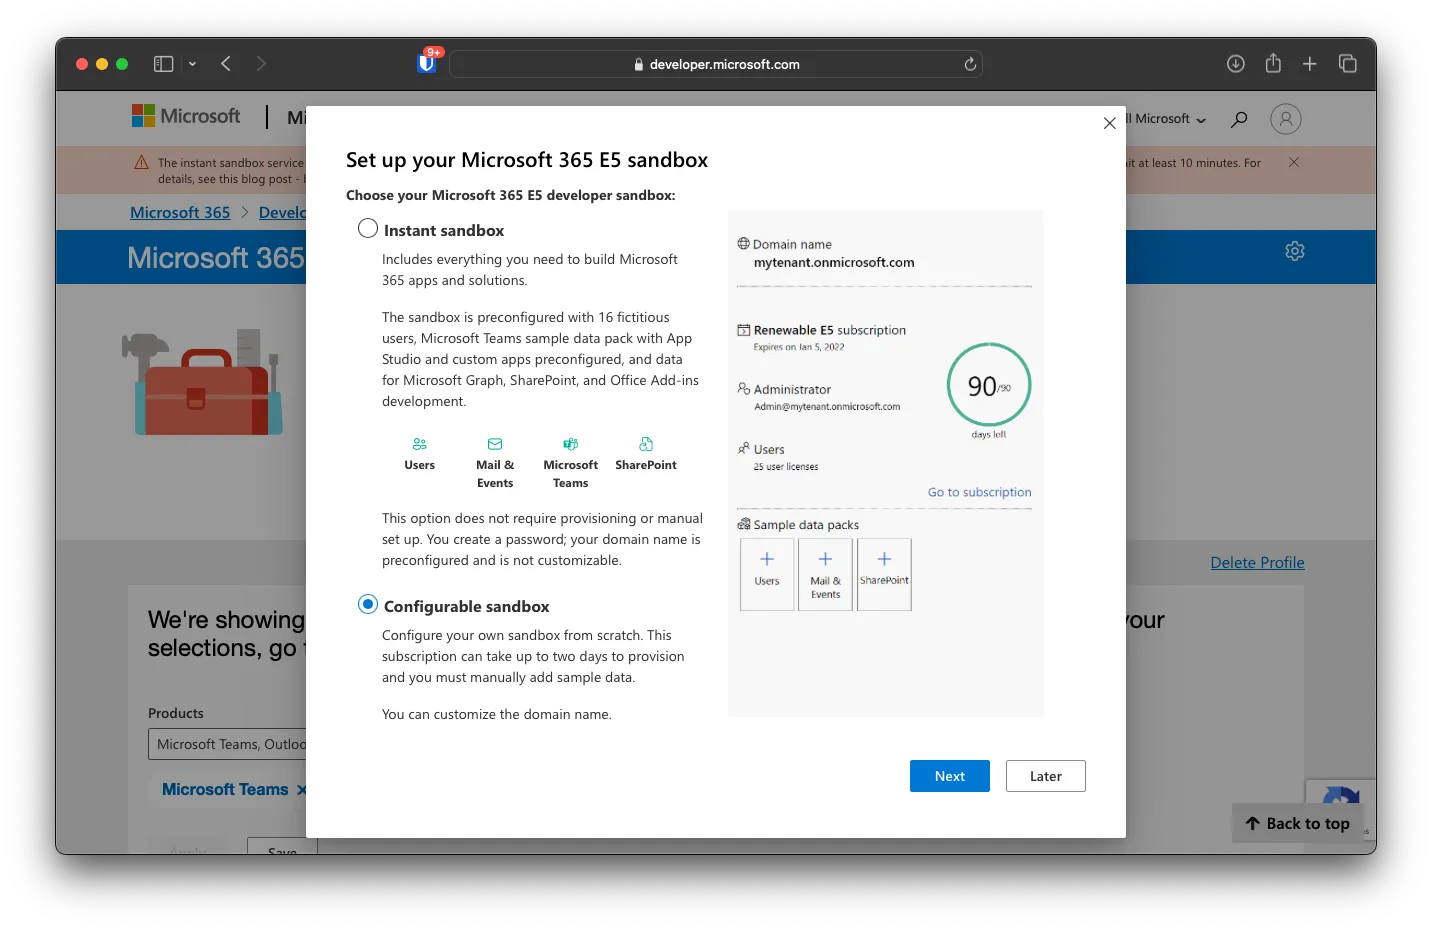Image resolution: width=1432 pixels, height=928 pixels.
Task: Click the Sample data packs heading icon
Action: coord(743,523)
